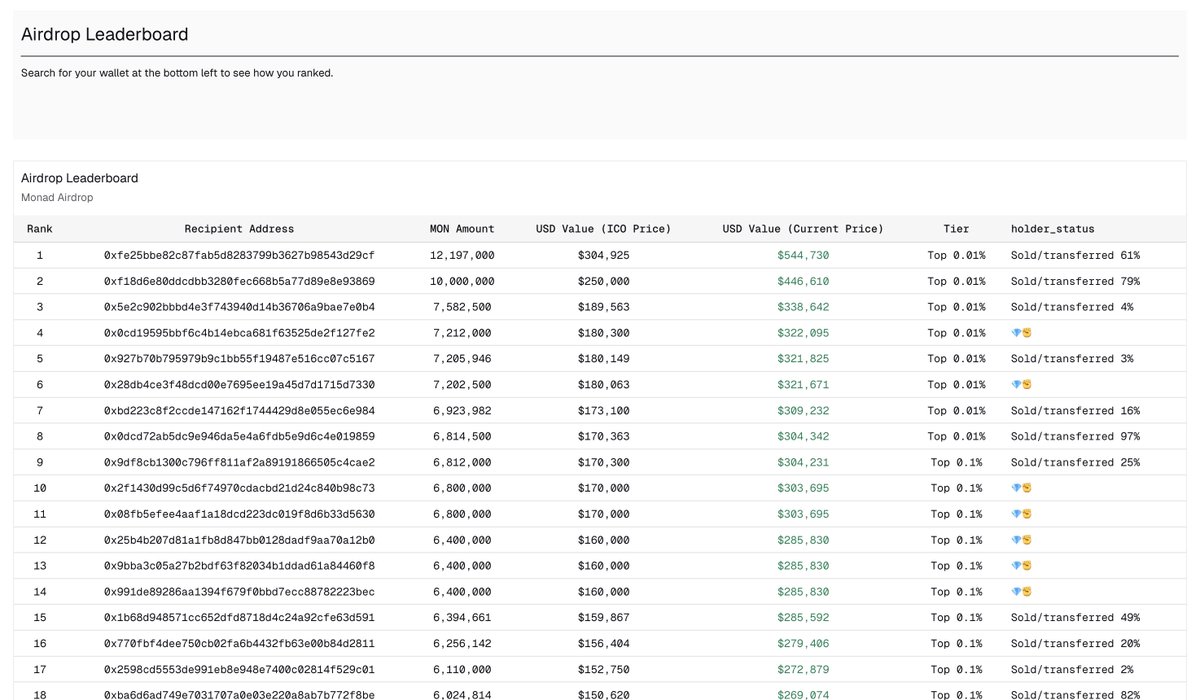
Task: Click the MON amount 6,923,982
Action: click(x=462, y=411)
